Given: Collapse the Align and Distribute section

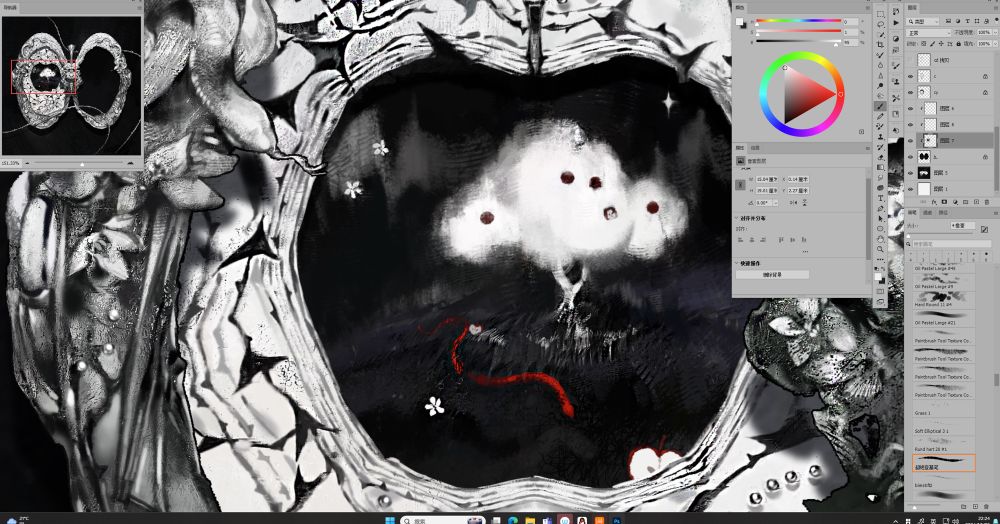Looking at the screenshot, I should 737,218.
